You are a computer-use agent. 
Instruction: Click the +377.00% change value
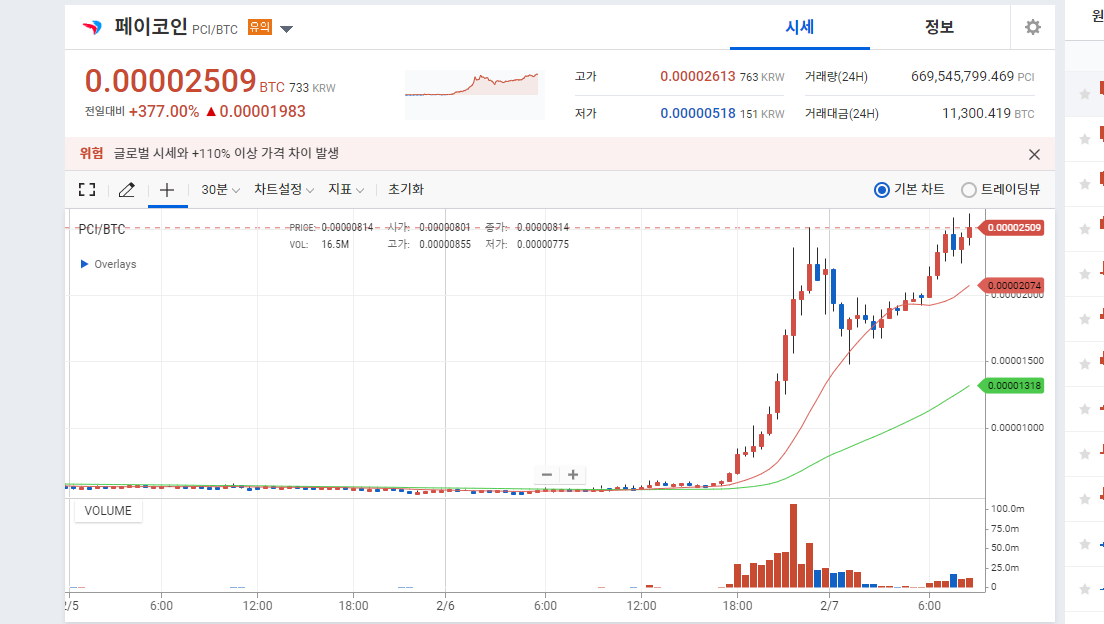click(x=164, y=111)
